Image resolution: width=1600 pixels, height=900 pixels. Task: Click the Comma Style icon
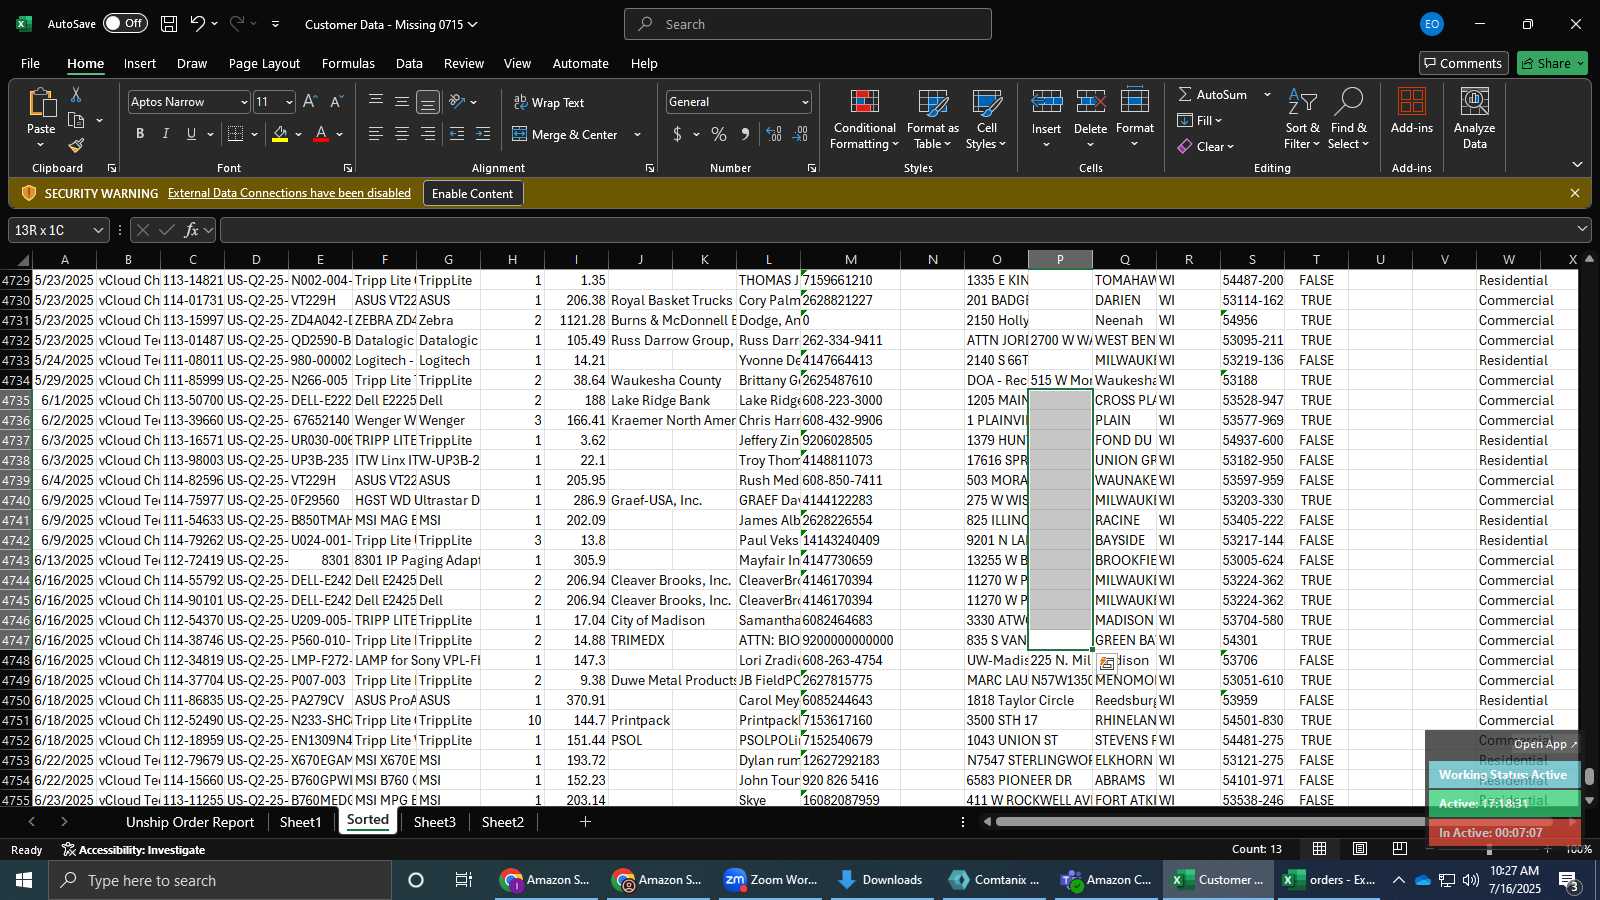pos(745,134)
